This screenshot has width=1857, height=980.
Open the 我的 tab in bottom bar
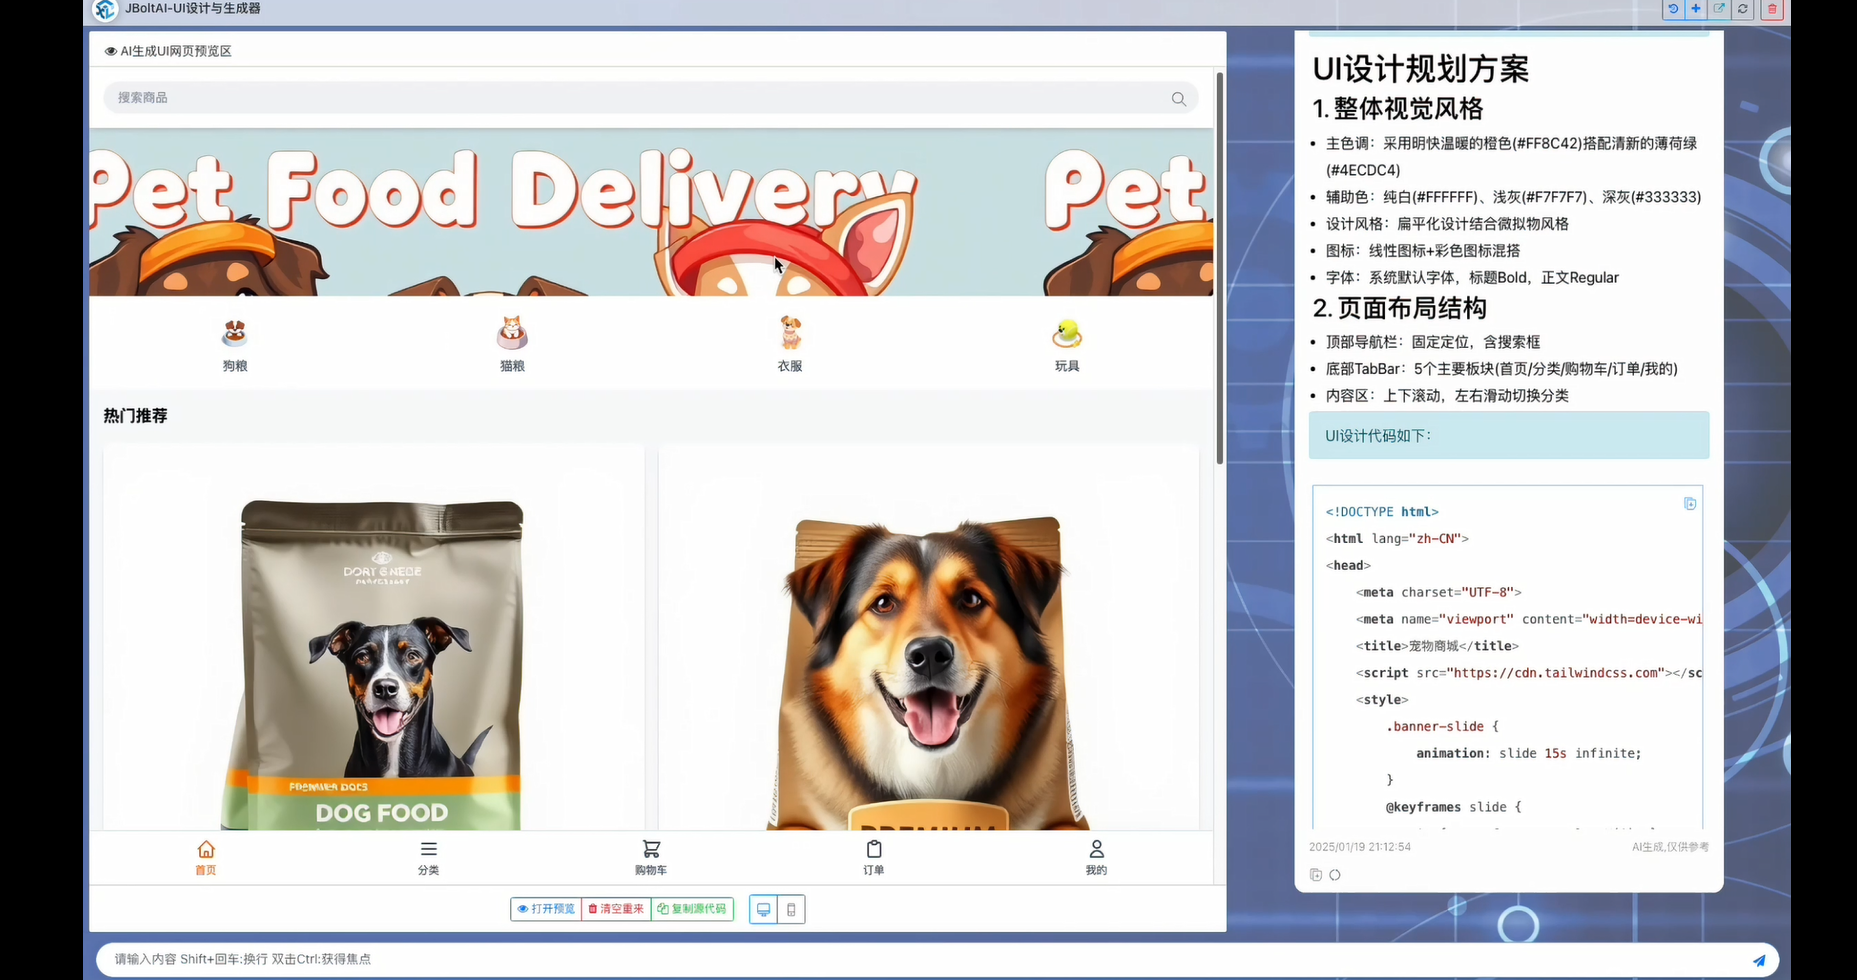click(x=1097, y=858)
